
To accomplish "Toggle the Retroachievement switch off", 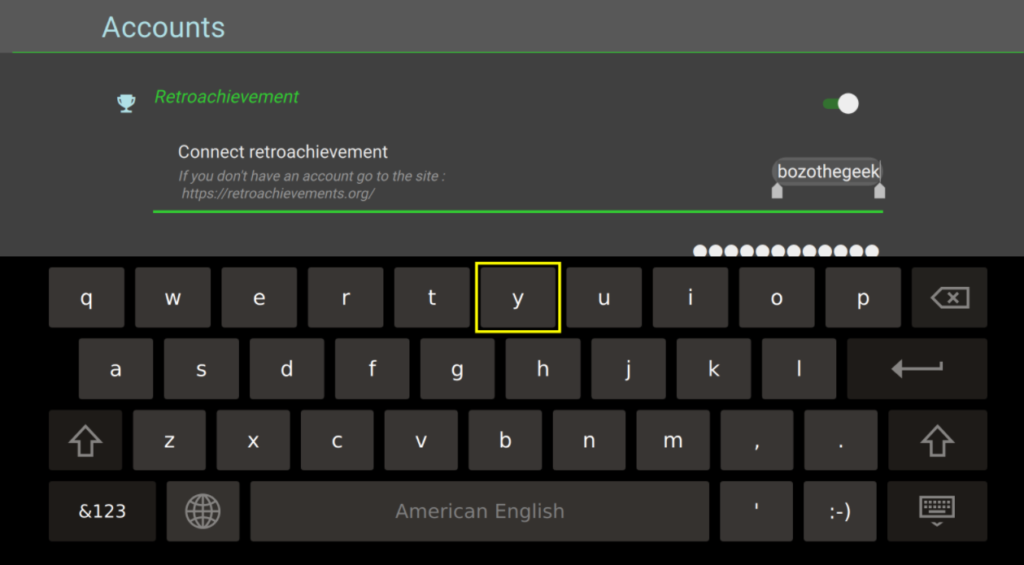I will tap(840, 104).
